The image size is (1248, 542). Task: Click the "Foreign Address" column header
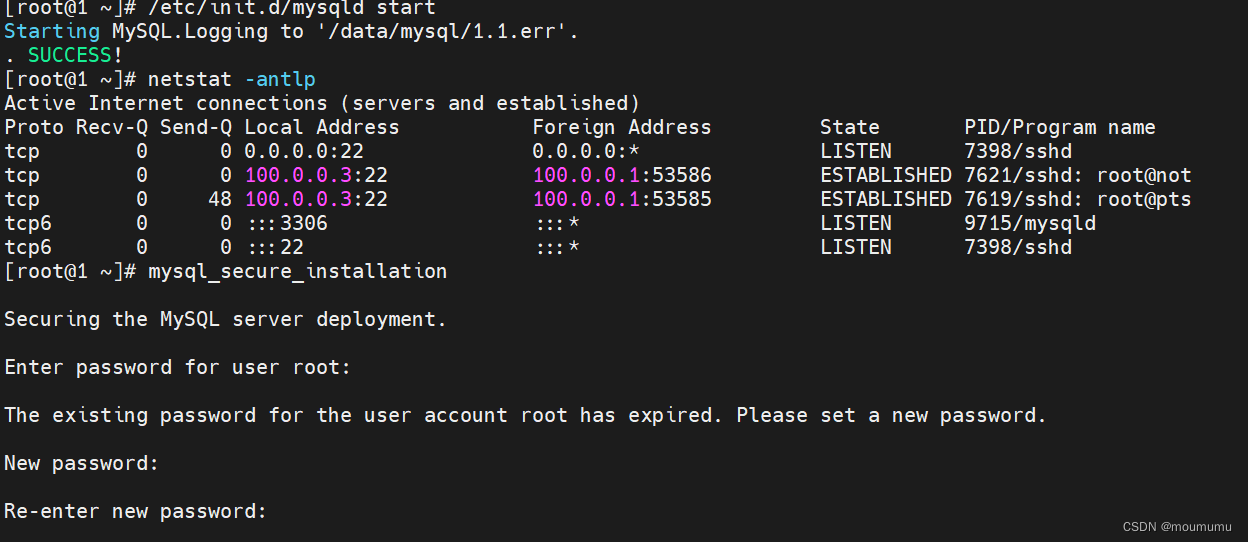(622, 127)
